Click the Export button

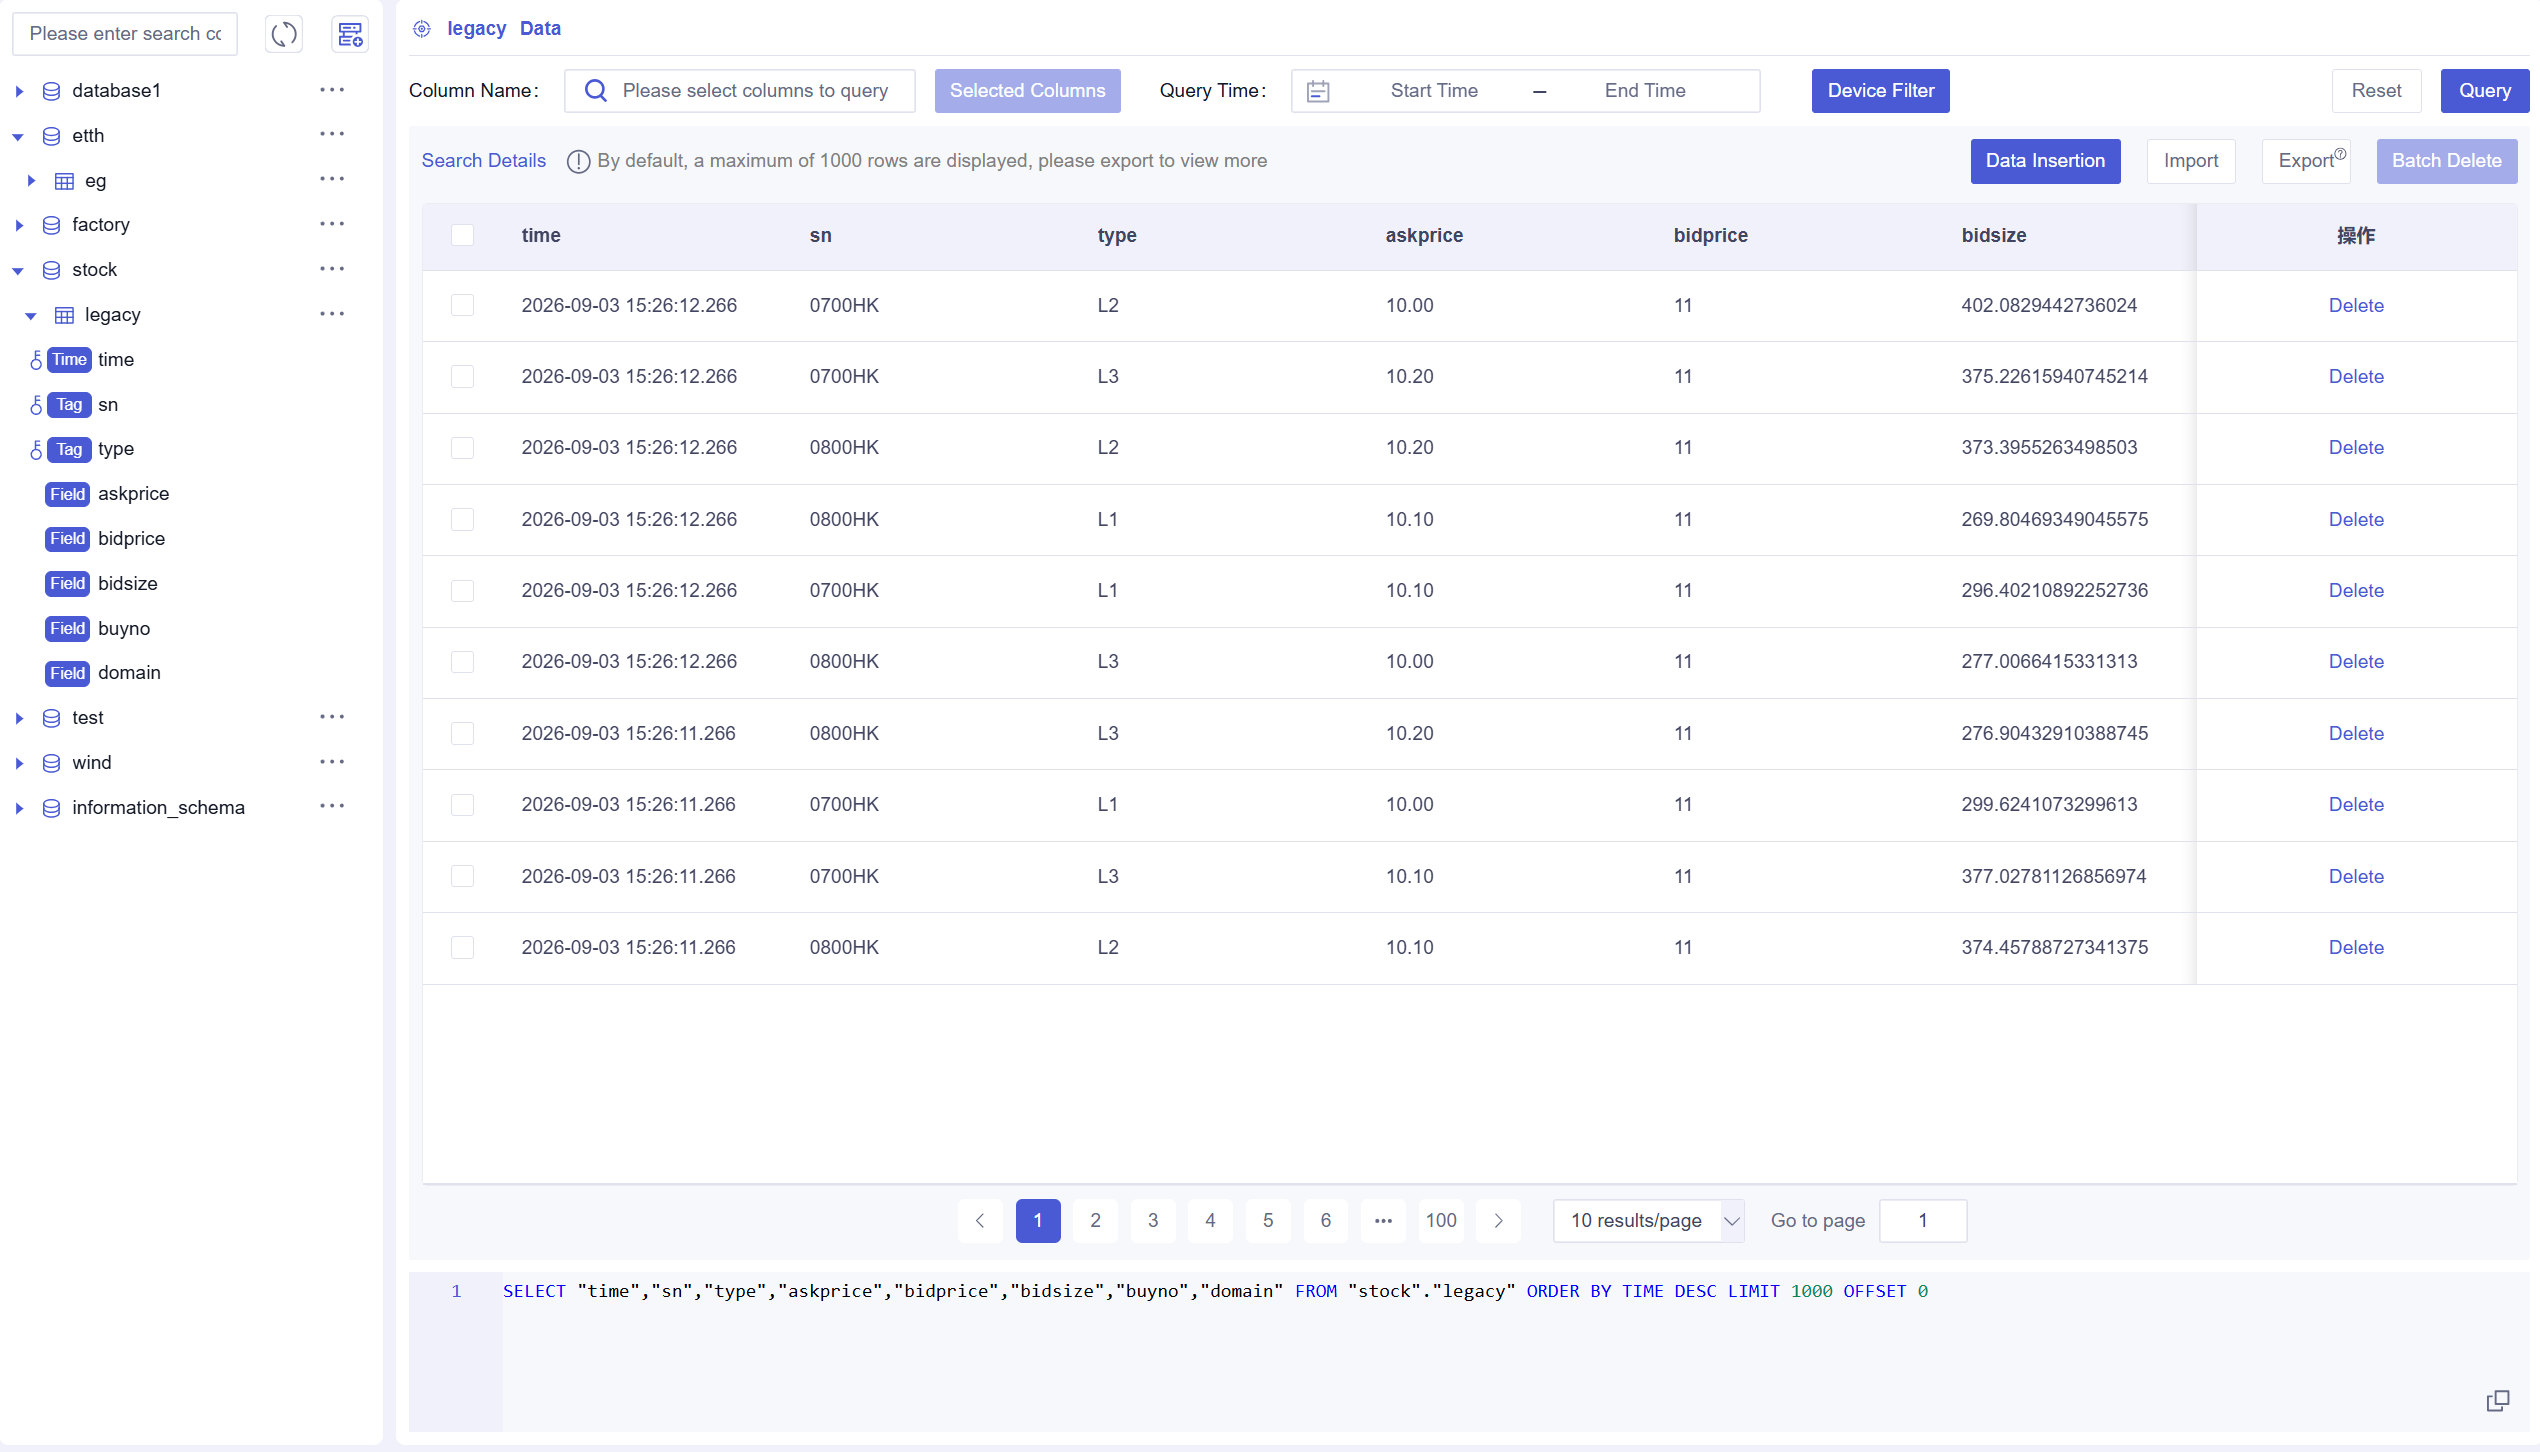click(2306, 161)
